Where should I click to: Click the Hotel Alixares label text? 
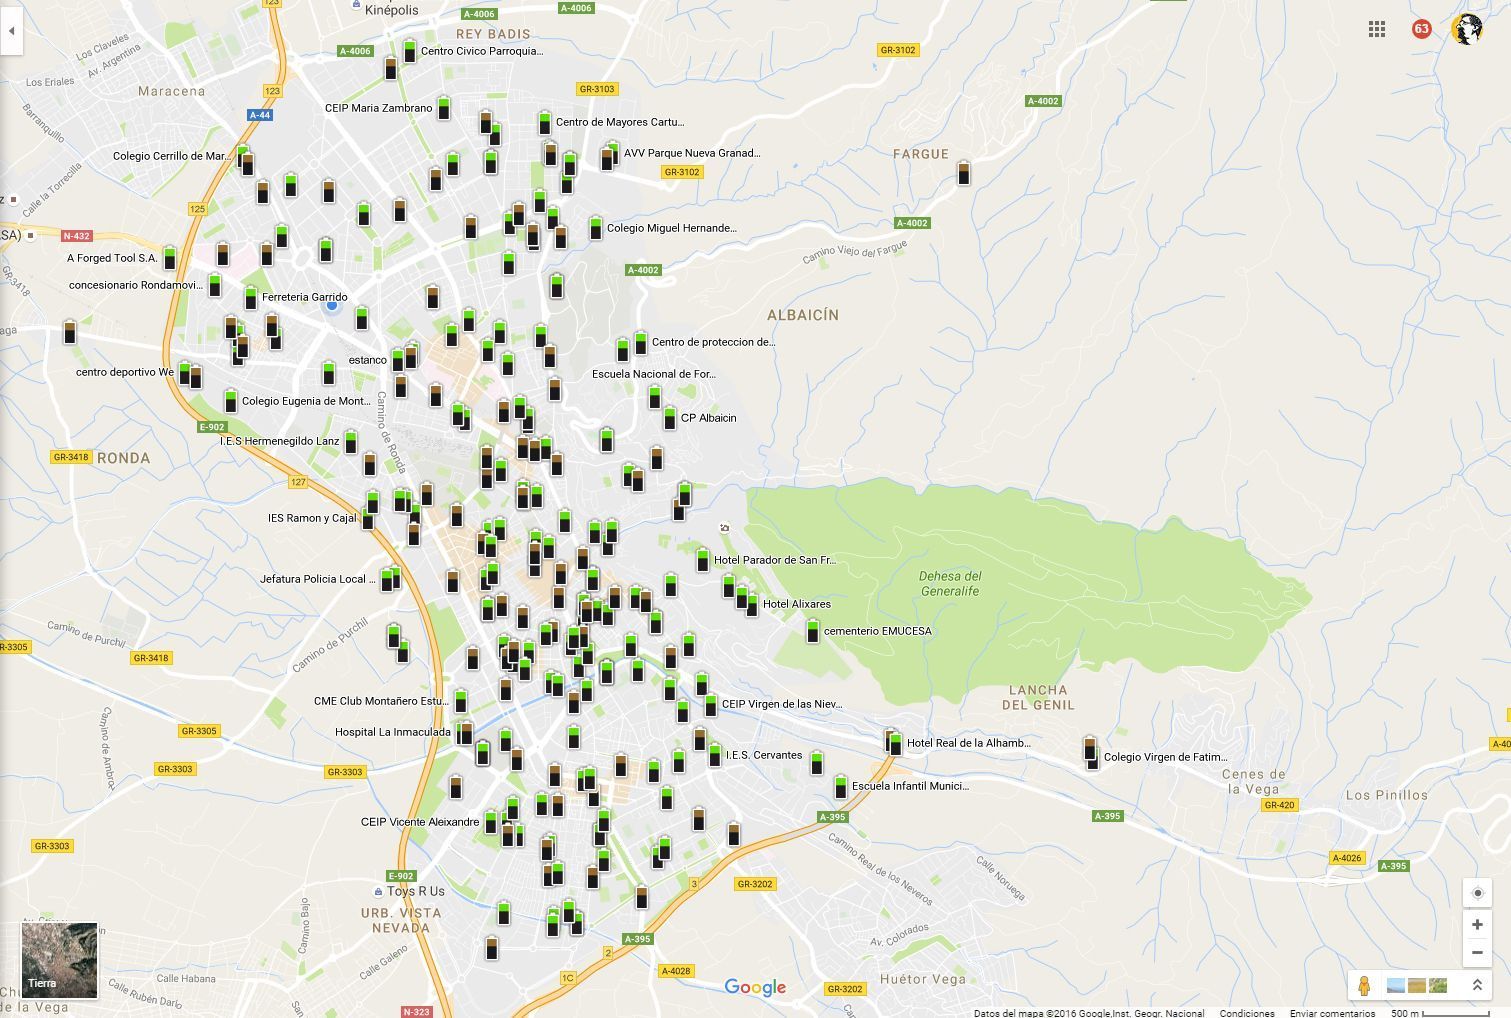[797, 604]
